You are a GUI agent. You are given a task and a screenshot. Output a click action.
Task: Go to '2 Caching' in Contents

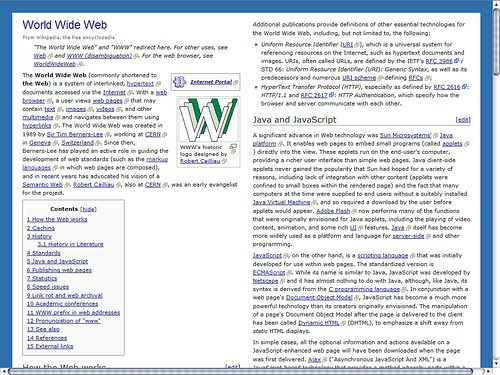pos(41,228)
